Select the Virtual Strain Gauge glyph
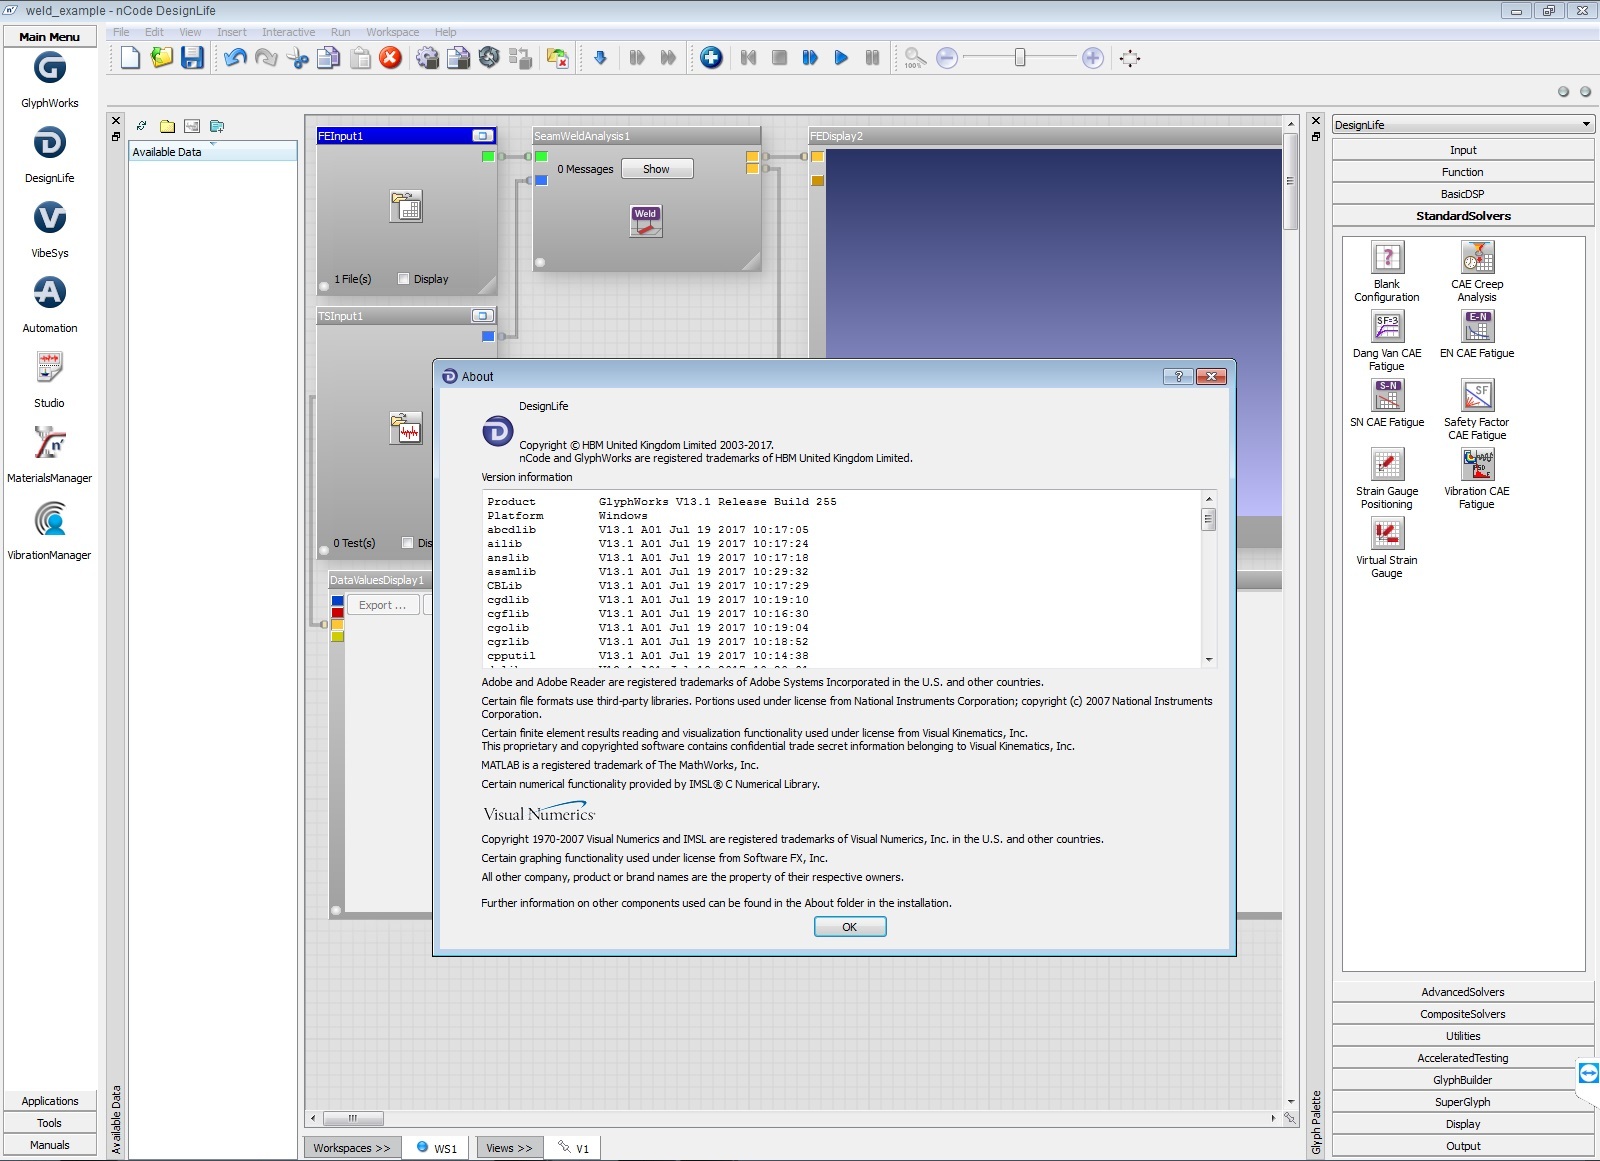This screenshot has height=1161, width=1600. (1387, 534)
